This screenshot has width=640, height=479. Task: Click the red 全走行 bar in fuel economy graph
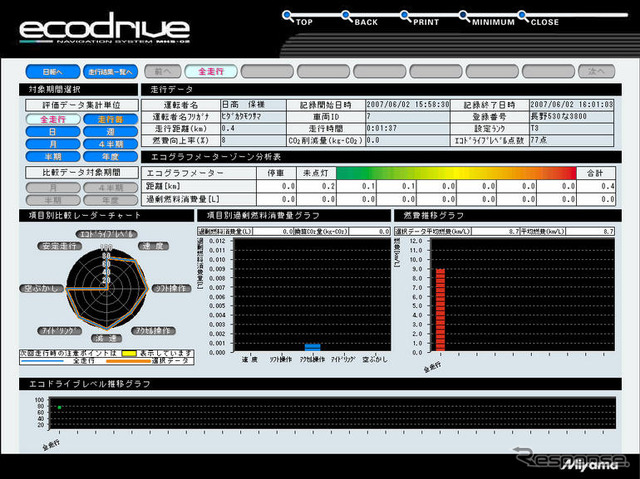point(440,310)
